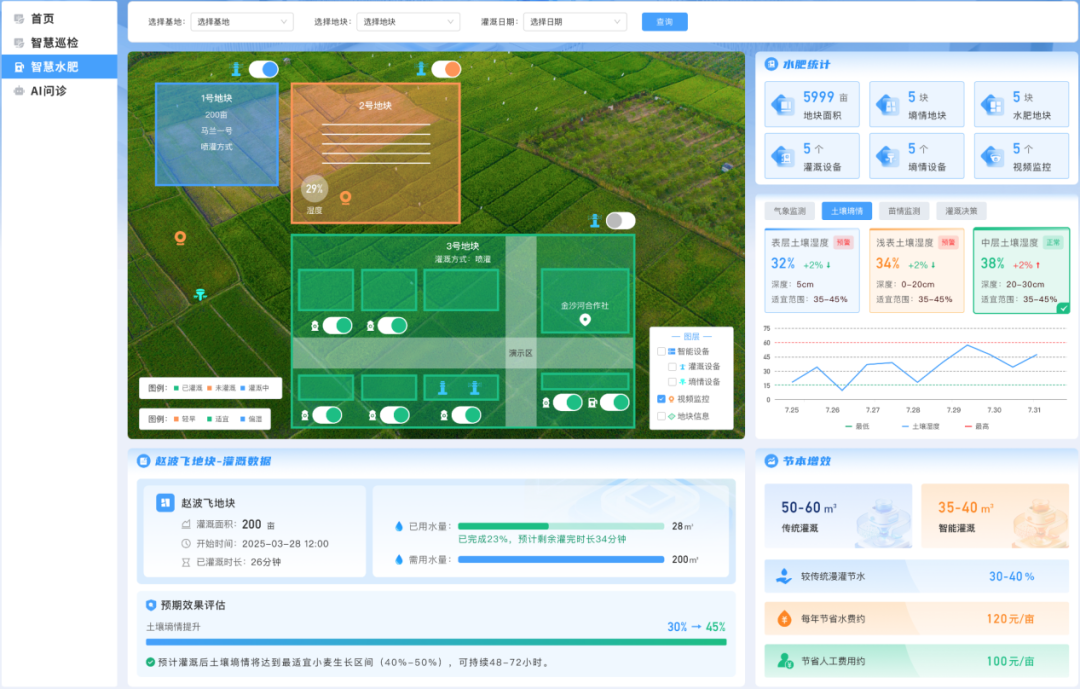The height and width of the screenshot is (689, 1080).
Task: Click the blue icon beside 赵波飞地块 title
Action: click(165, 503)
